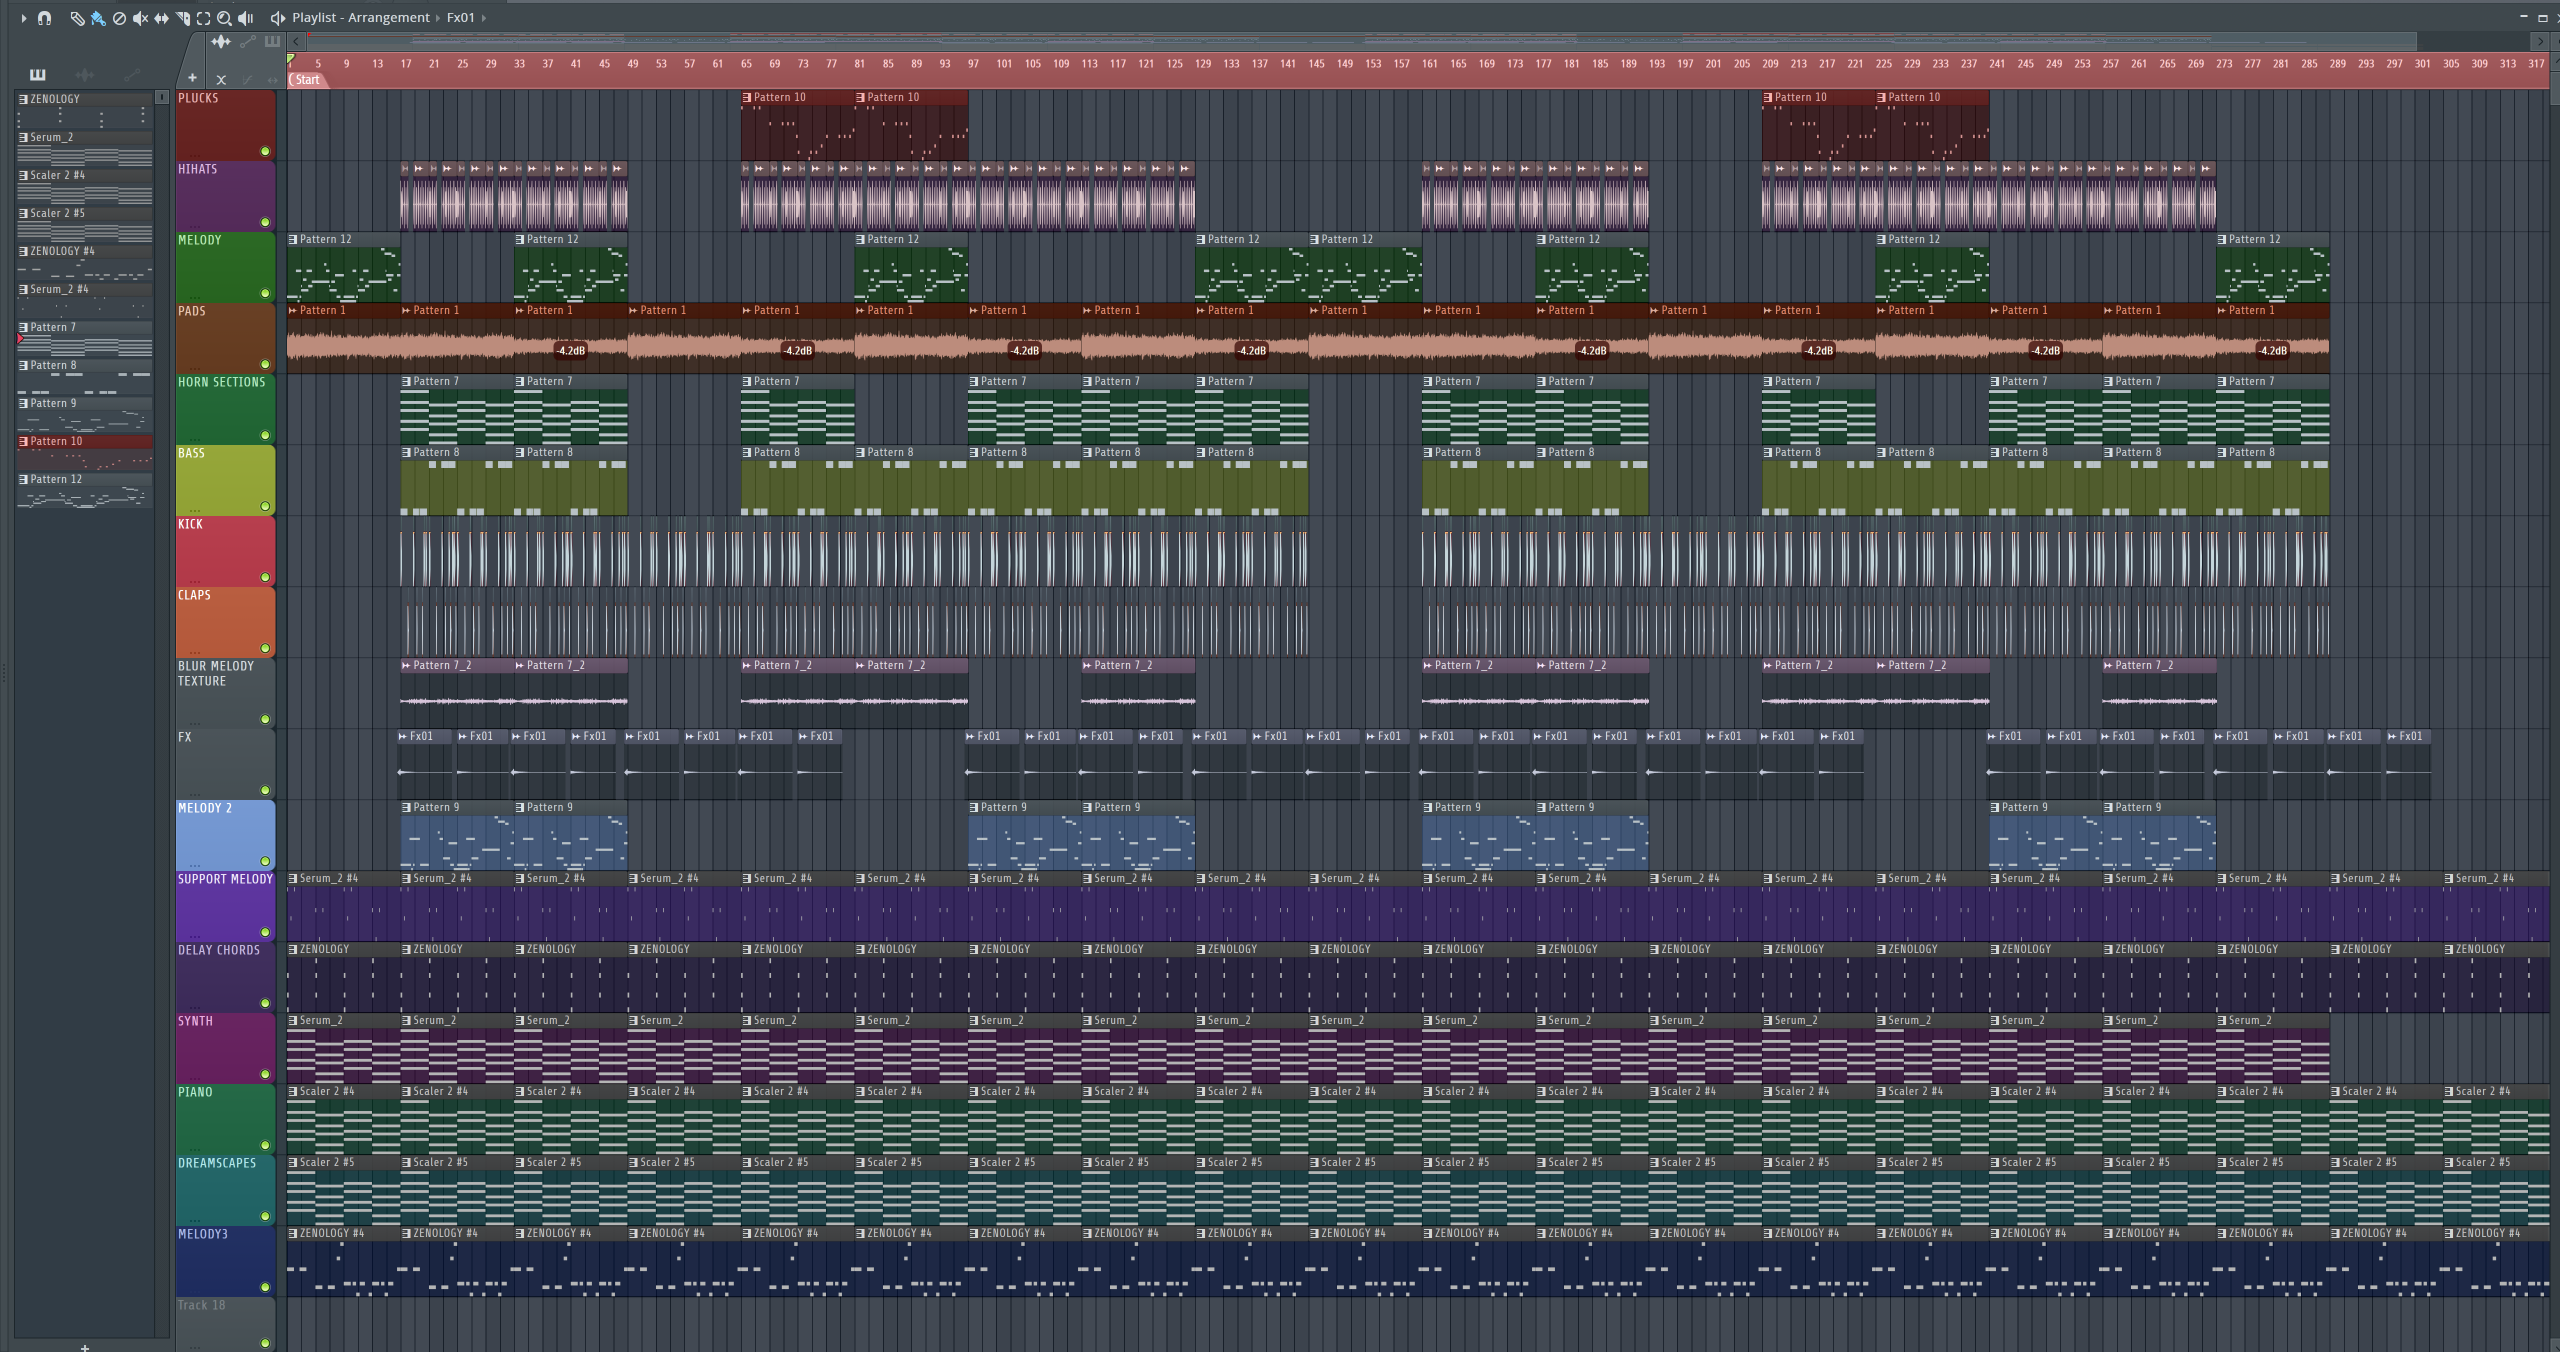Mute the BASS track

tap(265, 507)
